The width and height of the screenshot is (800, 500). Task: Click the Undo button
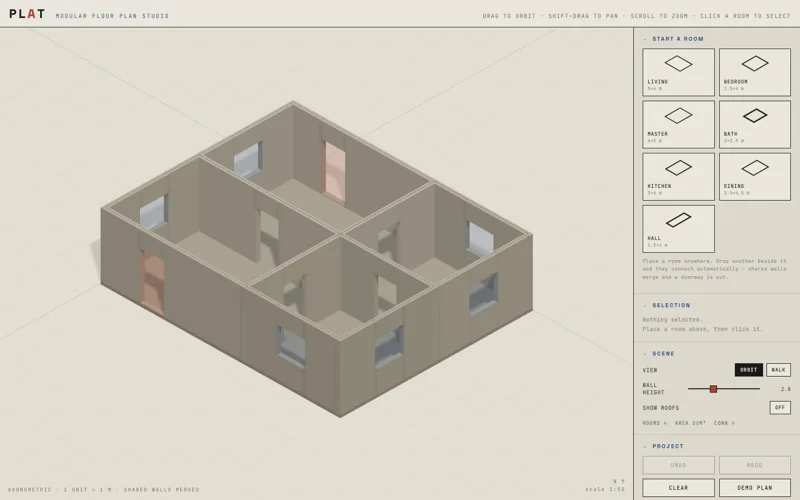click(x=678, y=465)
